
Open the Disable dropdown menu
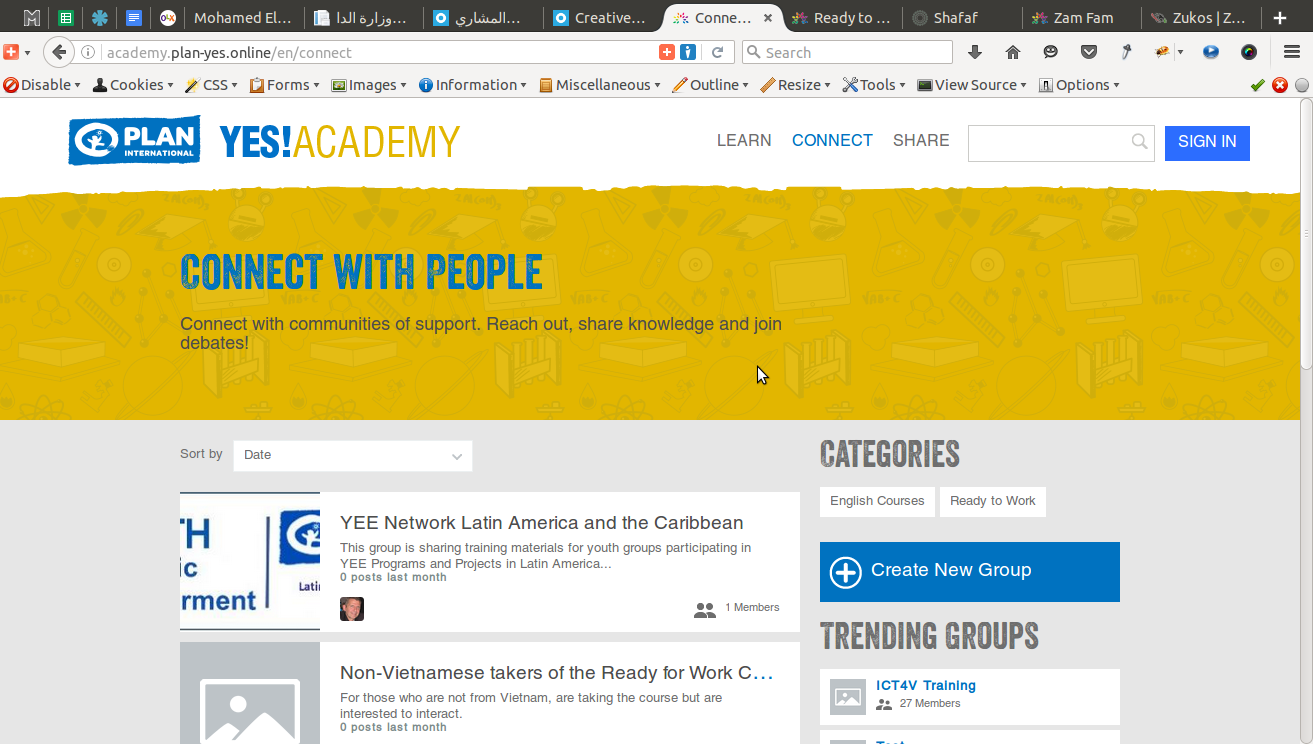coord(43,85)
